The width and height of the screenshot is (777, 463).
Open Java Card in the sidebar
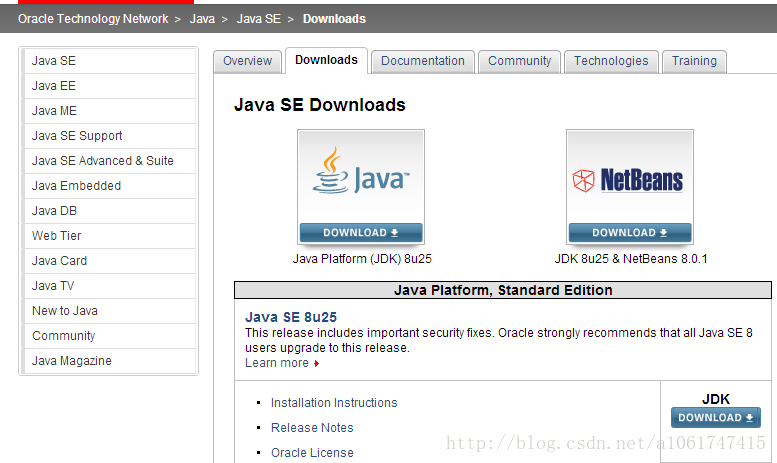pos(110,261)
